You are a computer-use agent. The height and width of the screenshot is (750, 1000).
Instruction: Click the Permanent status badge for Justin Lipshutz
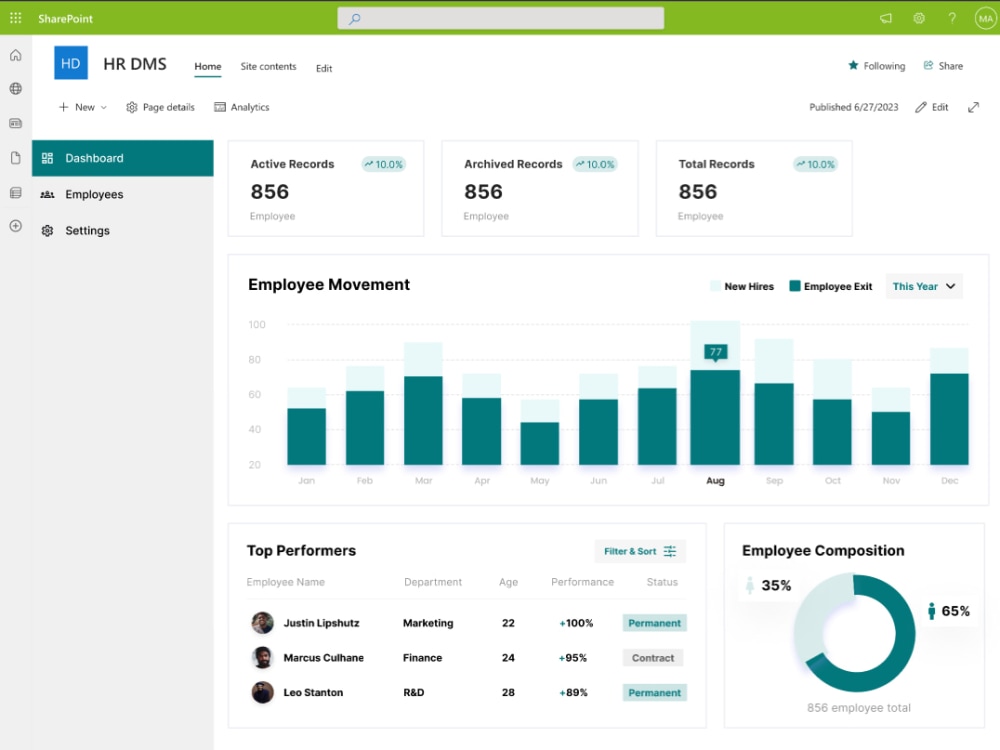point(654,623)
